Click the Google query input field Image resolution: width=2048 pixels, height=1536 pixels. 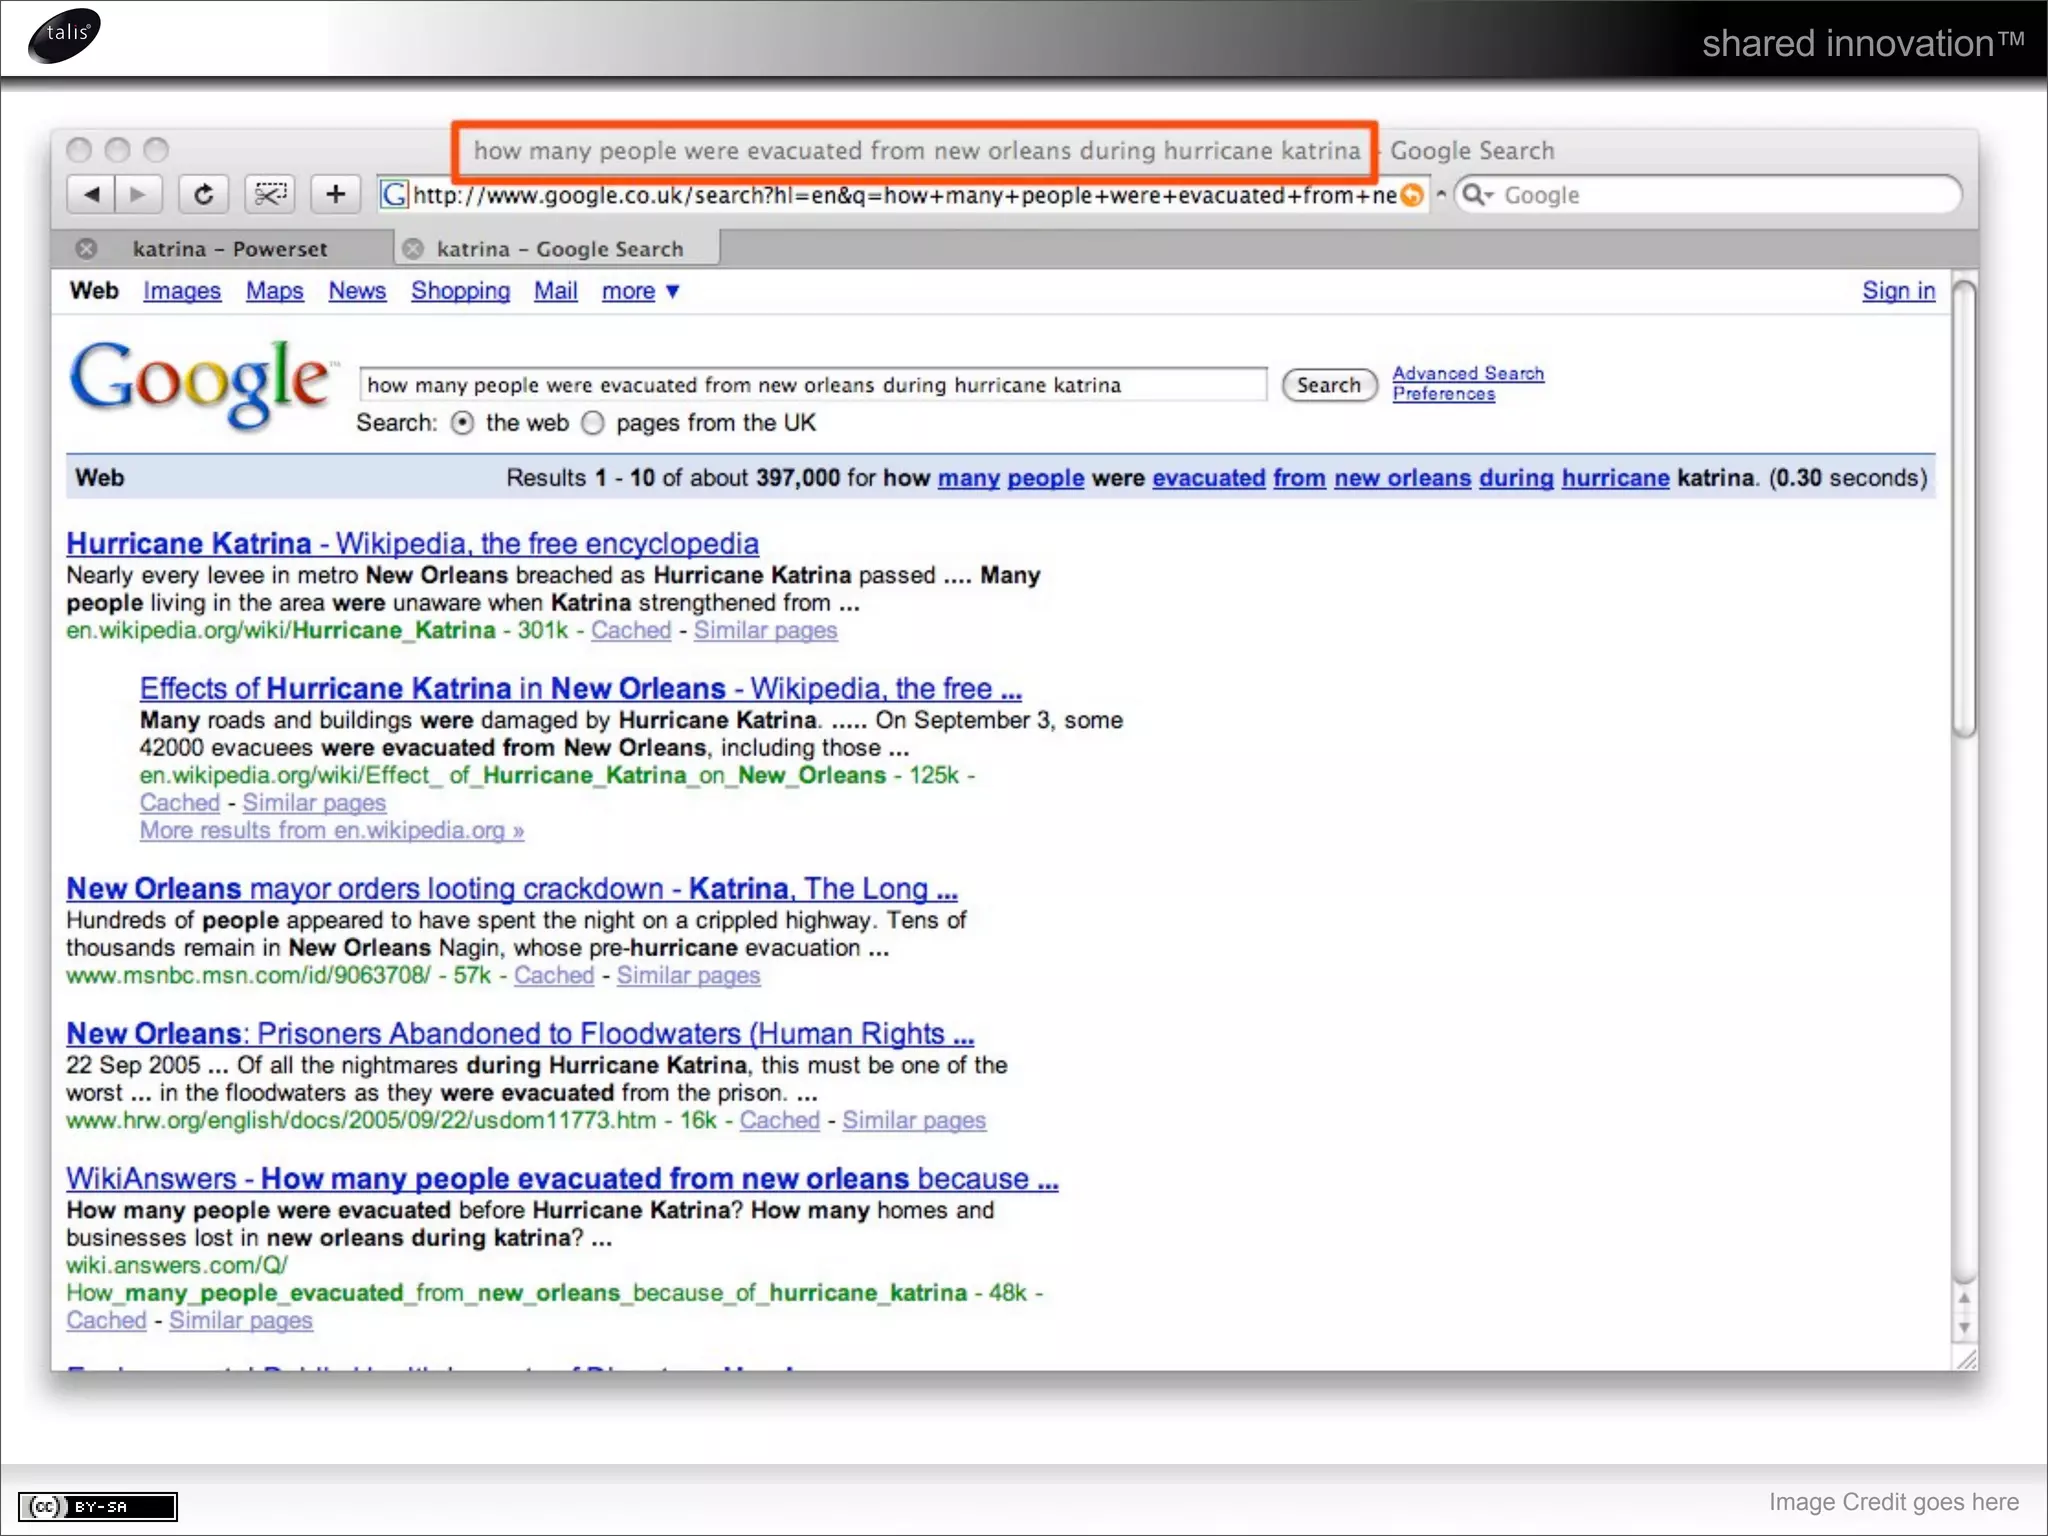click(810, 385)
